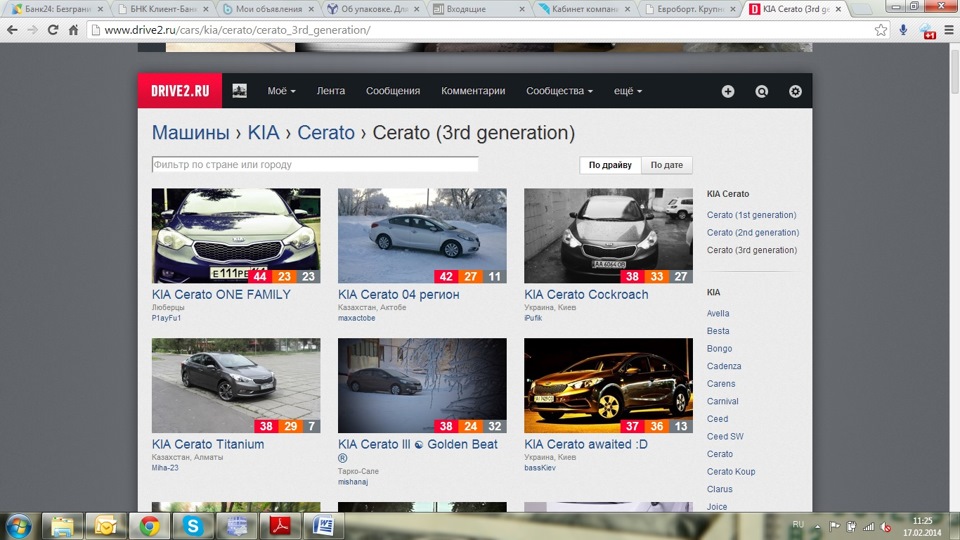Viewport: 960px width, 540px height.
Task: Open Skype from taskbar
Action: [x=192, y=526]
